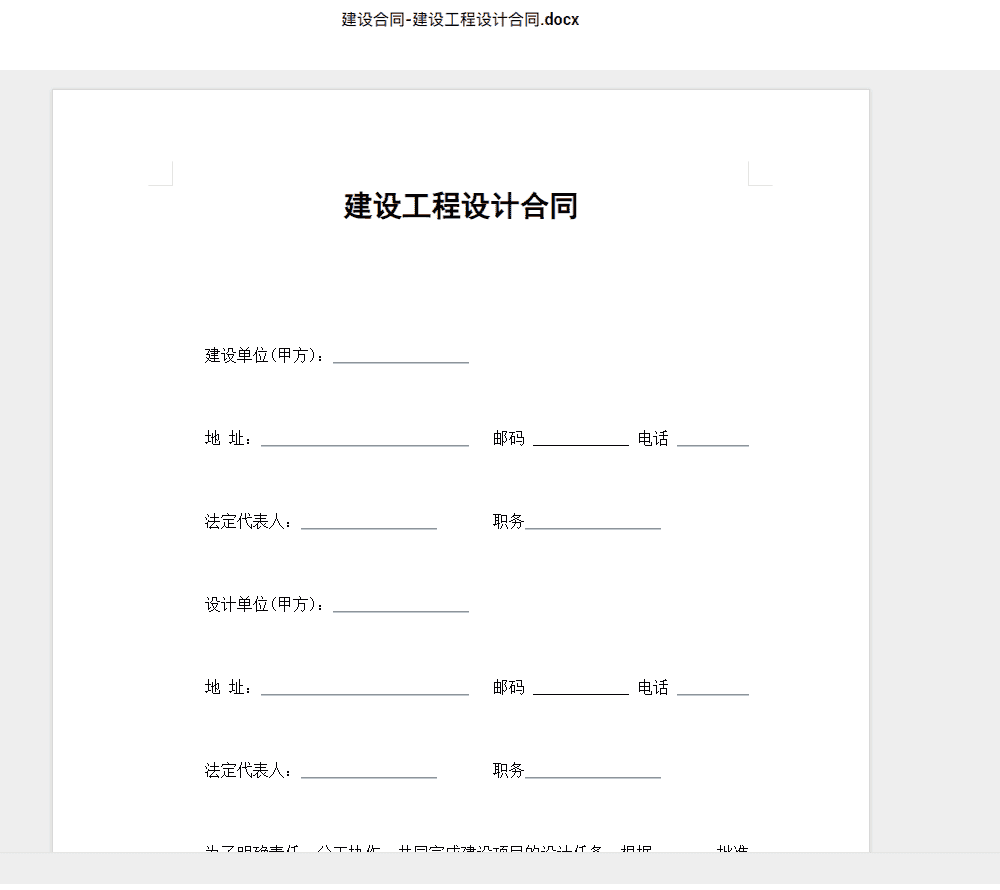Click the 职务 label in the 建设单位 section

click(509, 522)
